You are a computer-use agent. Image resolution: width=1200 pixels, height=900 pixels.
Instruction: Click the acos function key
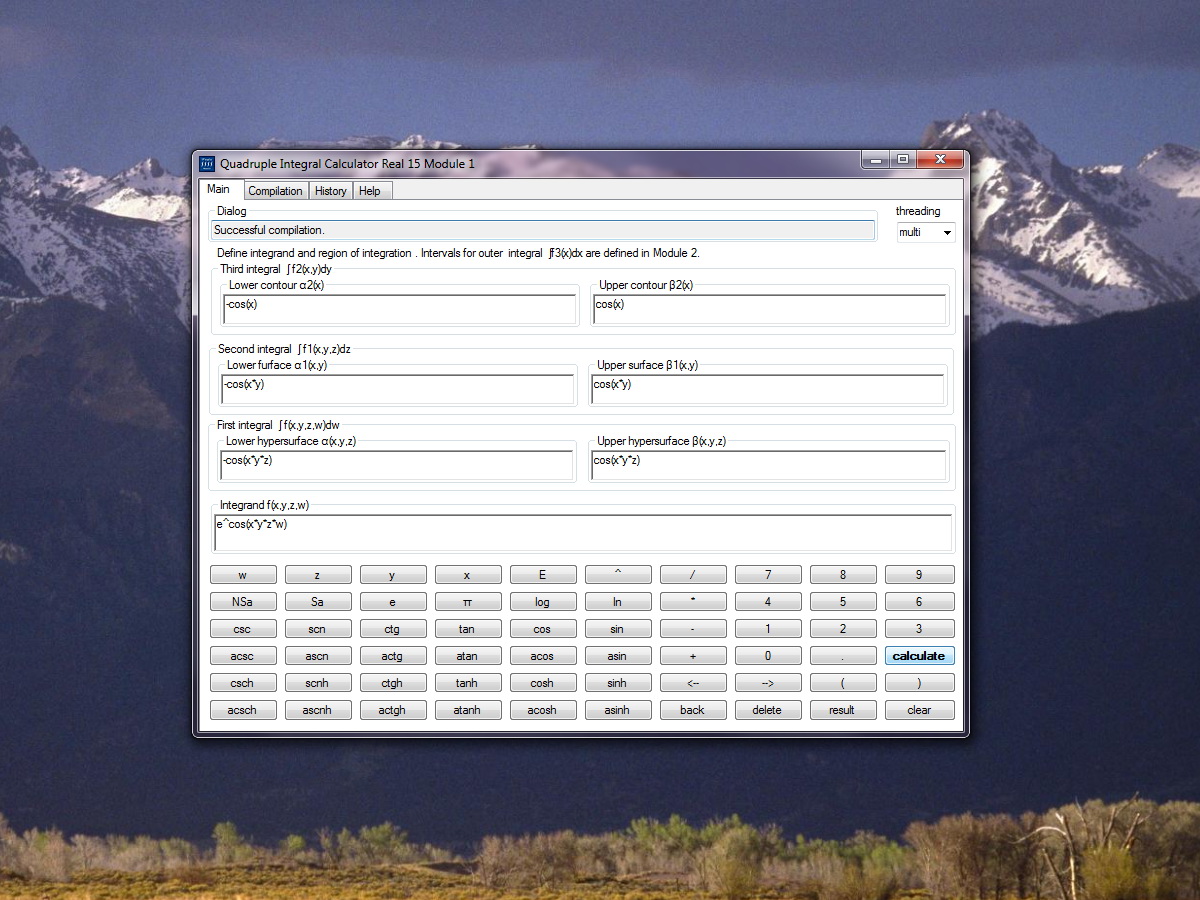click(x=543, y=656)
